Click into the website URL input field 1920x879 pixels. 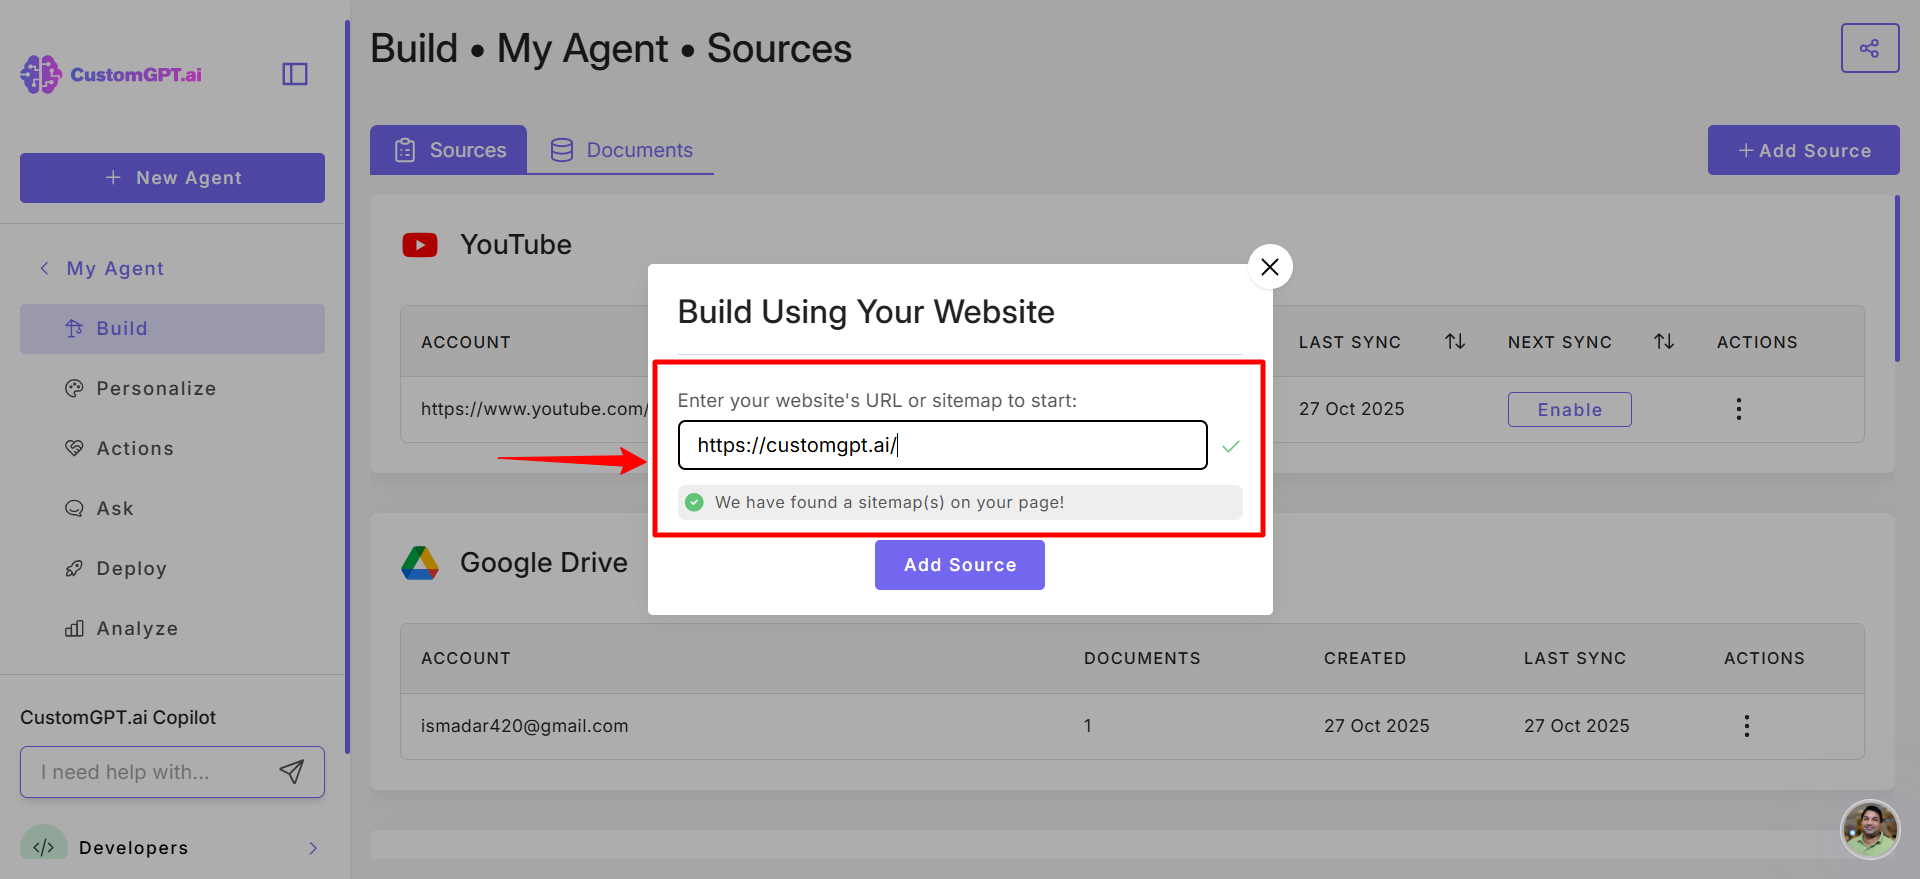pos(943,445)
